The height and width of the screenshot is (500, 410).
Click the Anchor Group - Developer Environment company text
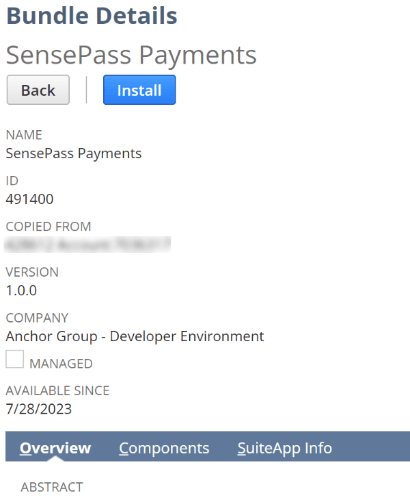pos(135,336)
